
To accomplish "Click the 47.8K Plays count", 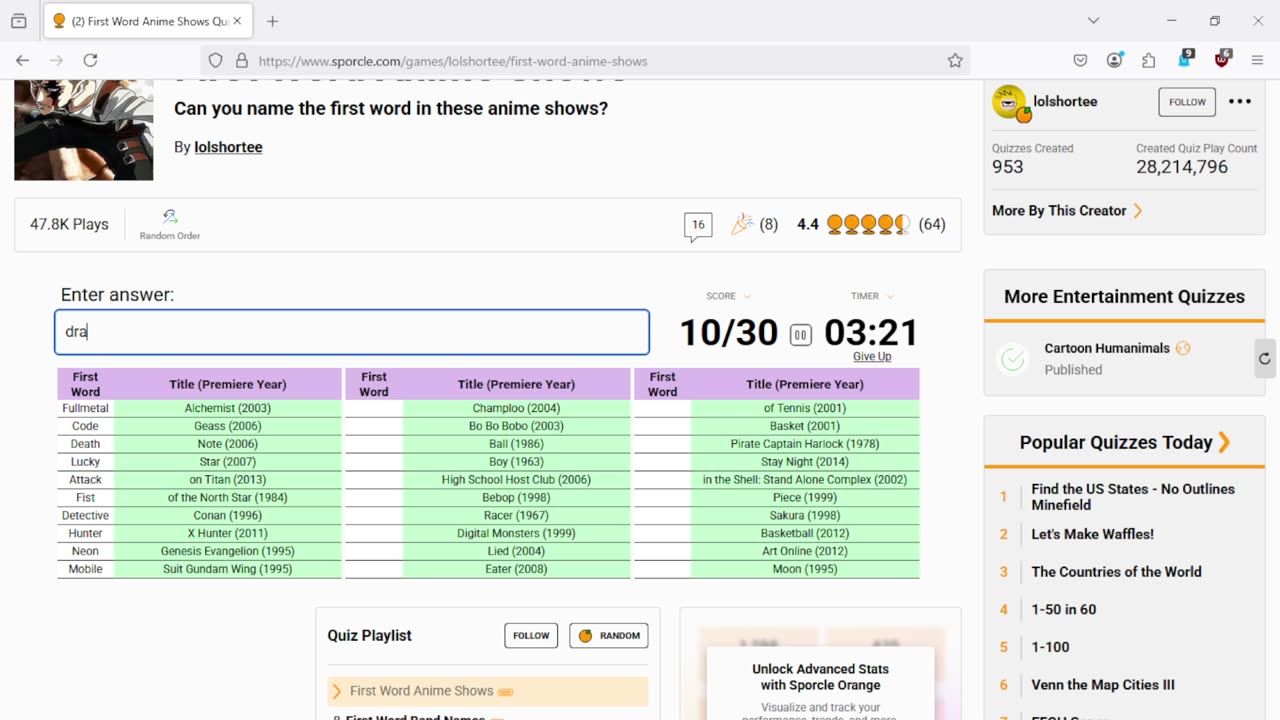I will click(69, 224).
